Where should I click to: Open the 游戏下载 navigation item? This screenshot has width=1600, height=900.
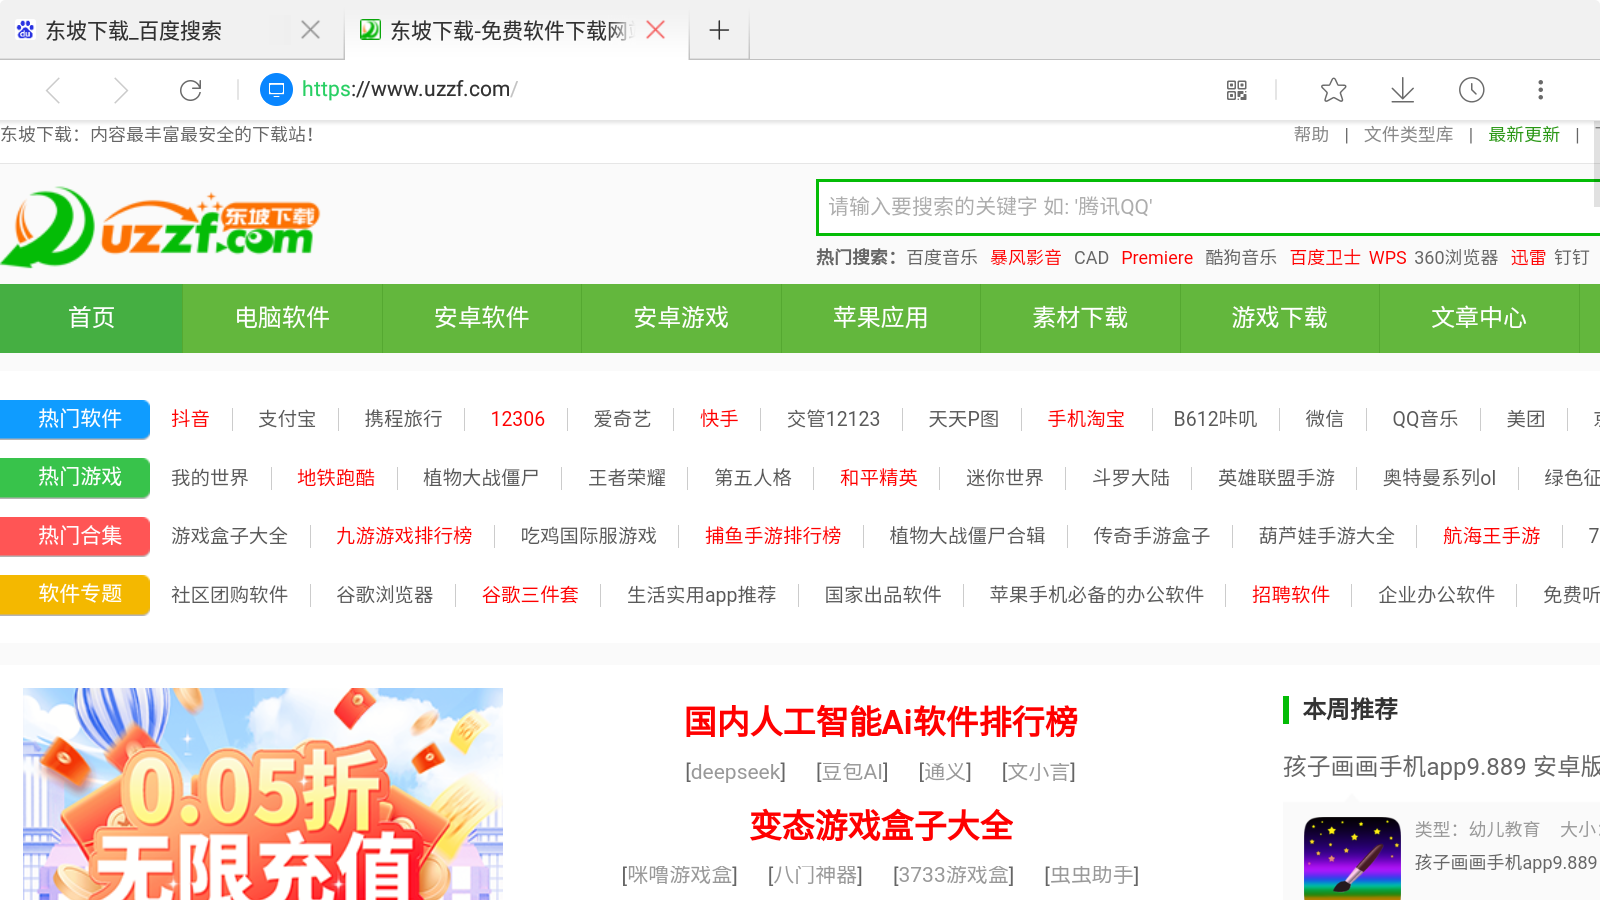point(1279,318)
